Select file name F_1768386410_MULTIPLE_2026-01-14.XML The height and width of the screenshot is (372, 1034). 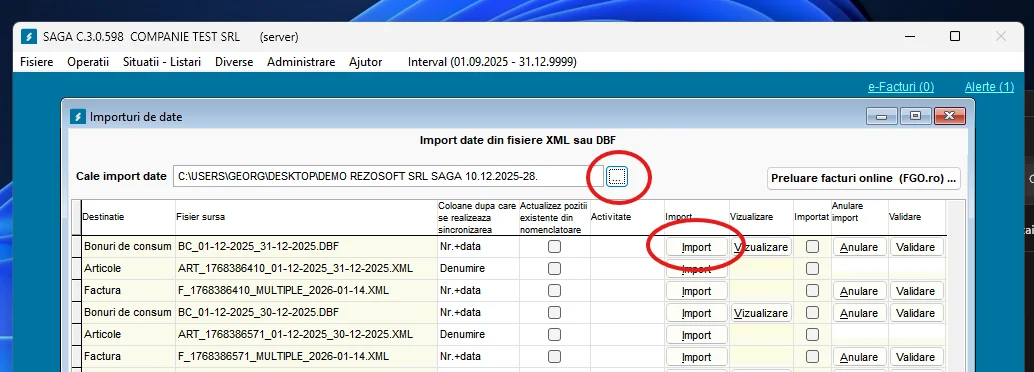tap(284, 290)
